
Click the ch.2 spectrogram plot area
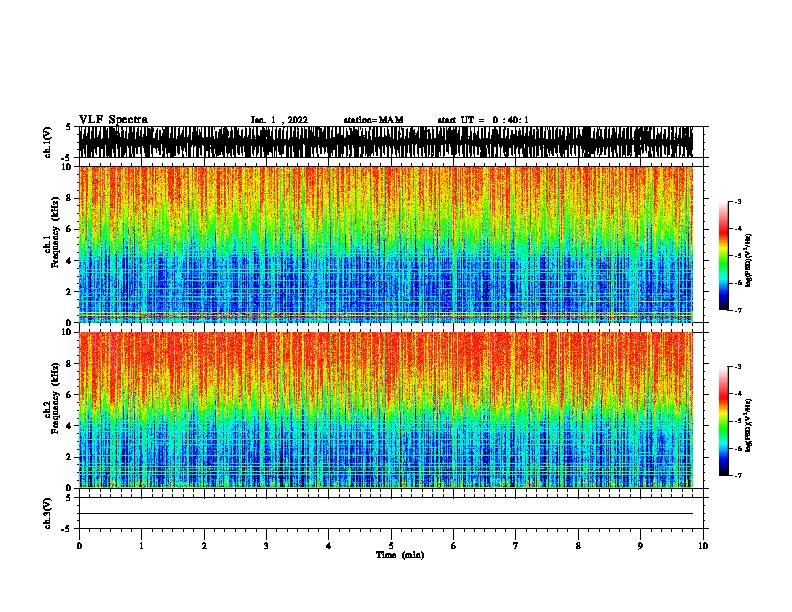click(x=385, y=410)
